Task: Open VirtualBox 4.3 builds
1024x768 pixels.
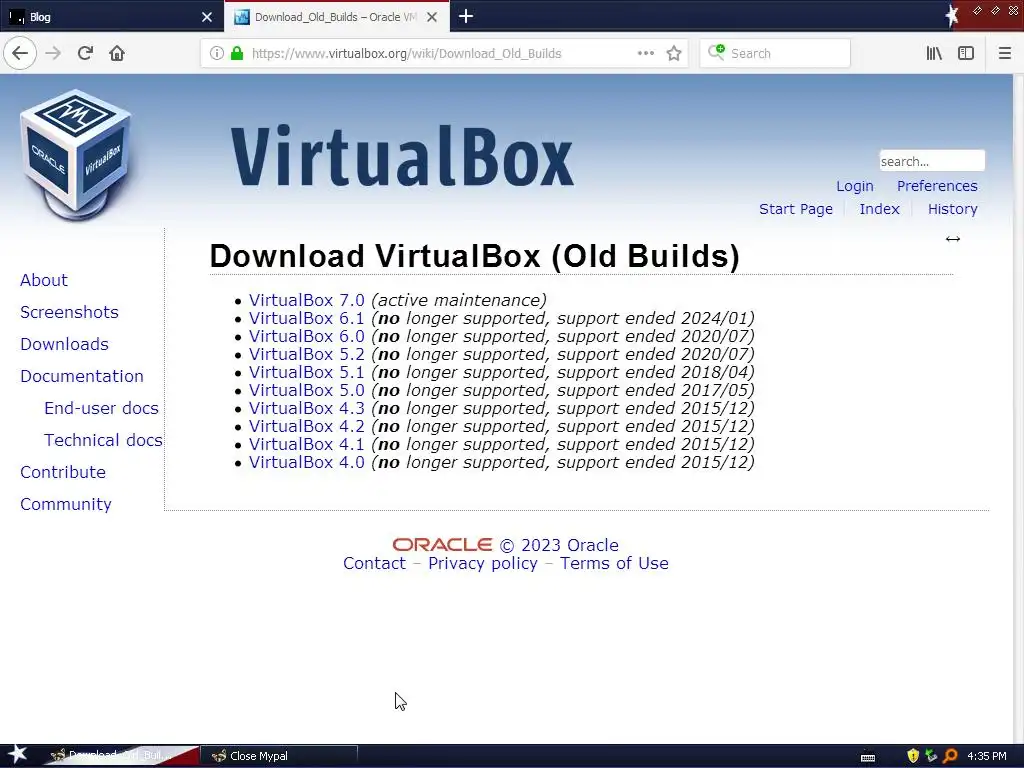Action: [x=306, y=408]
